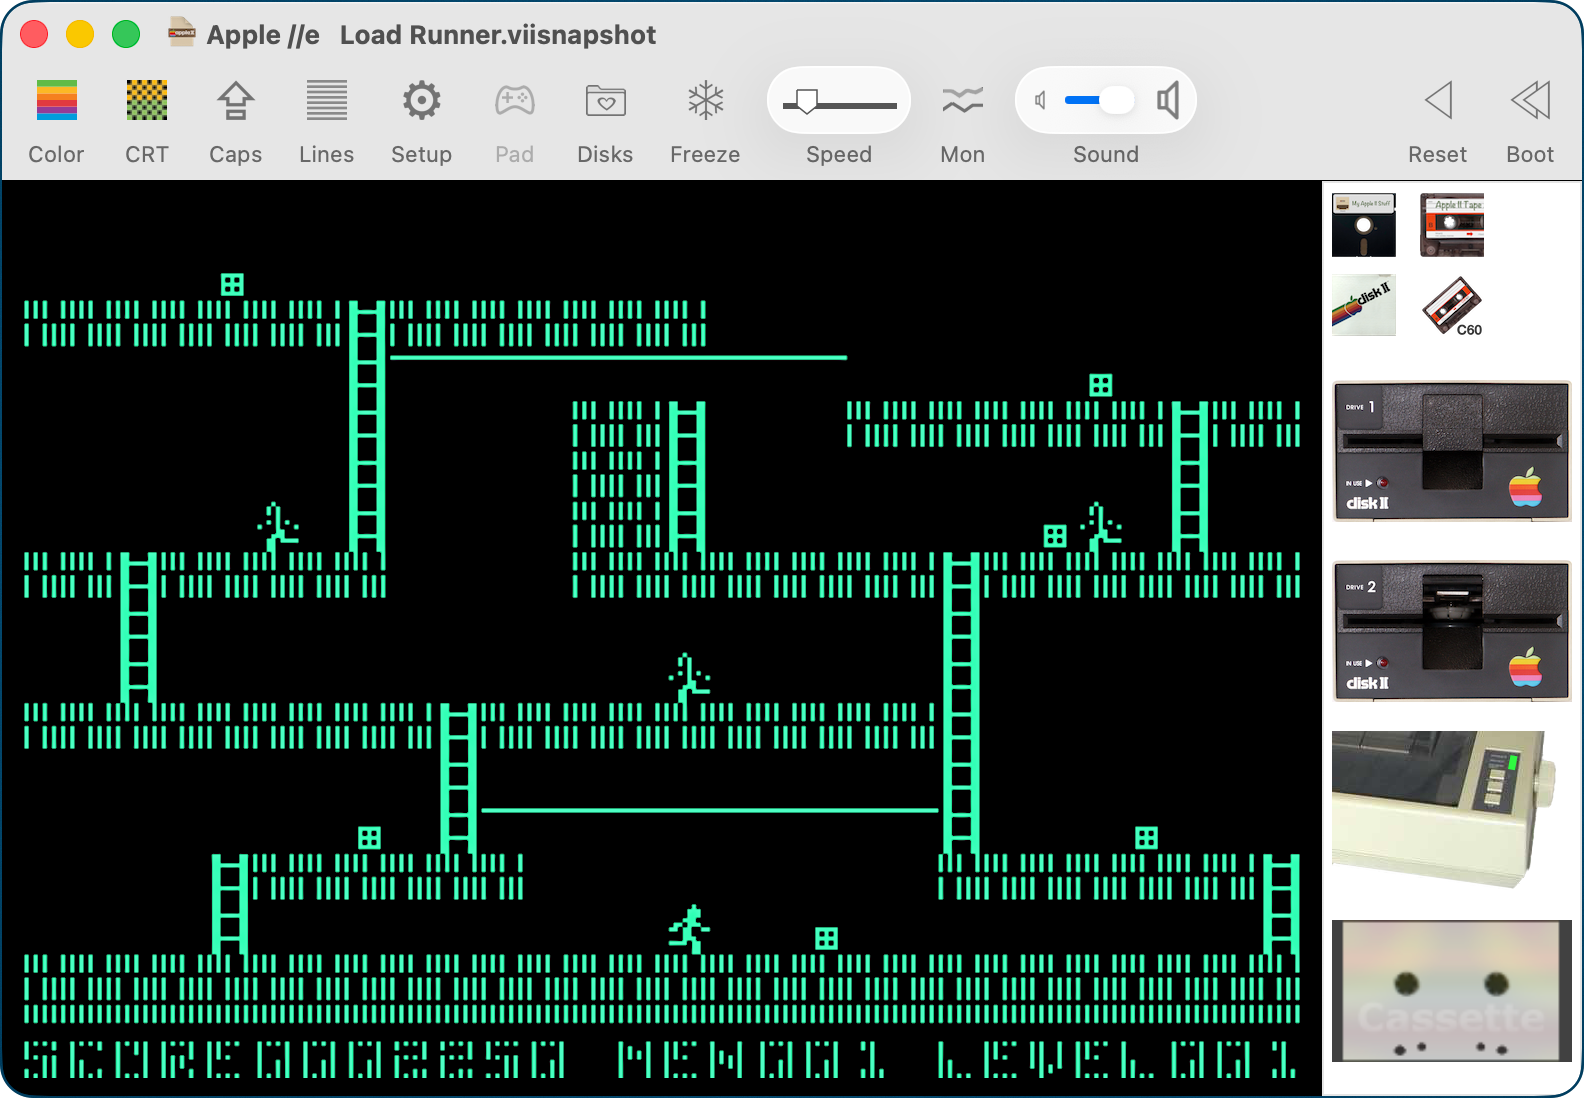Click the green zoom window button
Screen dimensions: 1584x1098
pos(126,34)
